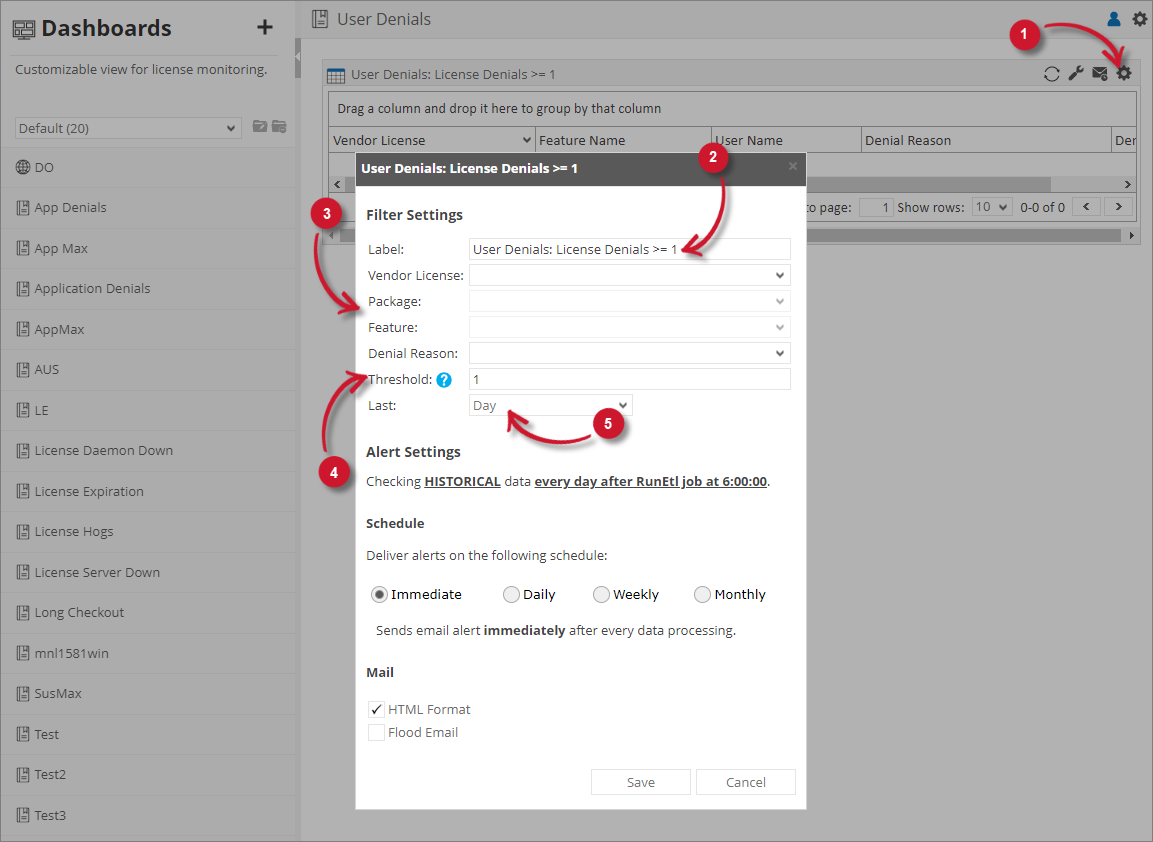Collapse the sidebar with the arrow handle
The image size is (1153, 842).
(x=298, y=56)
